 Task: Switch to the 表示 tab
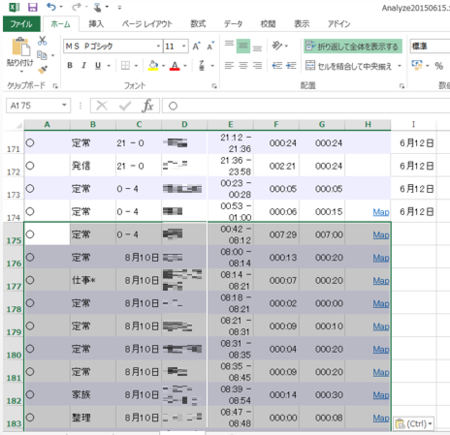coord(302,24)
